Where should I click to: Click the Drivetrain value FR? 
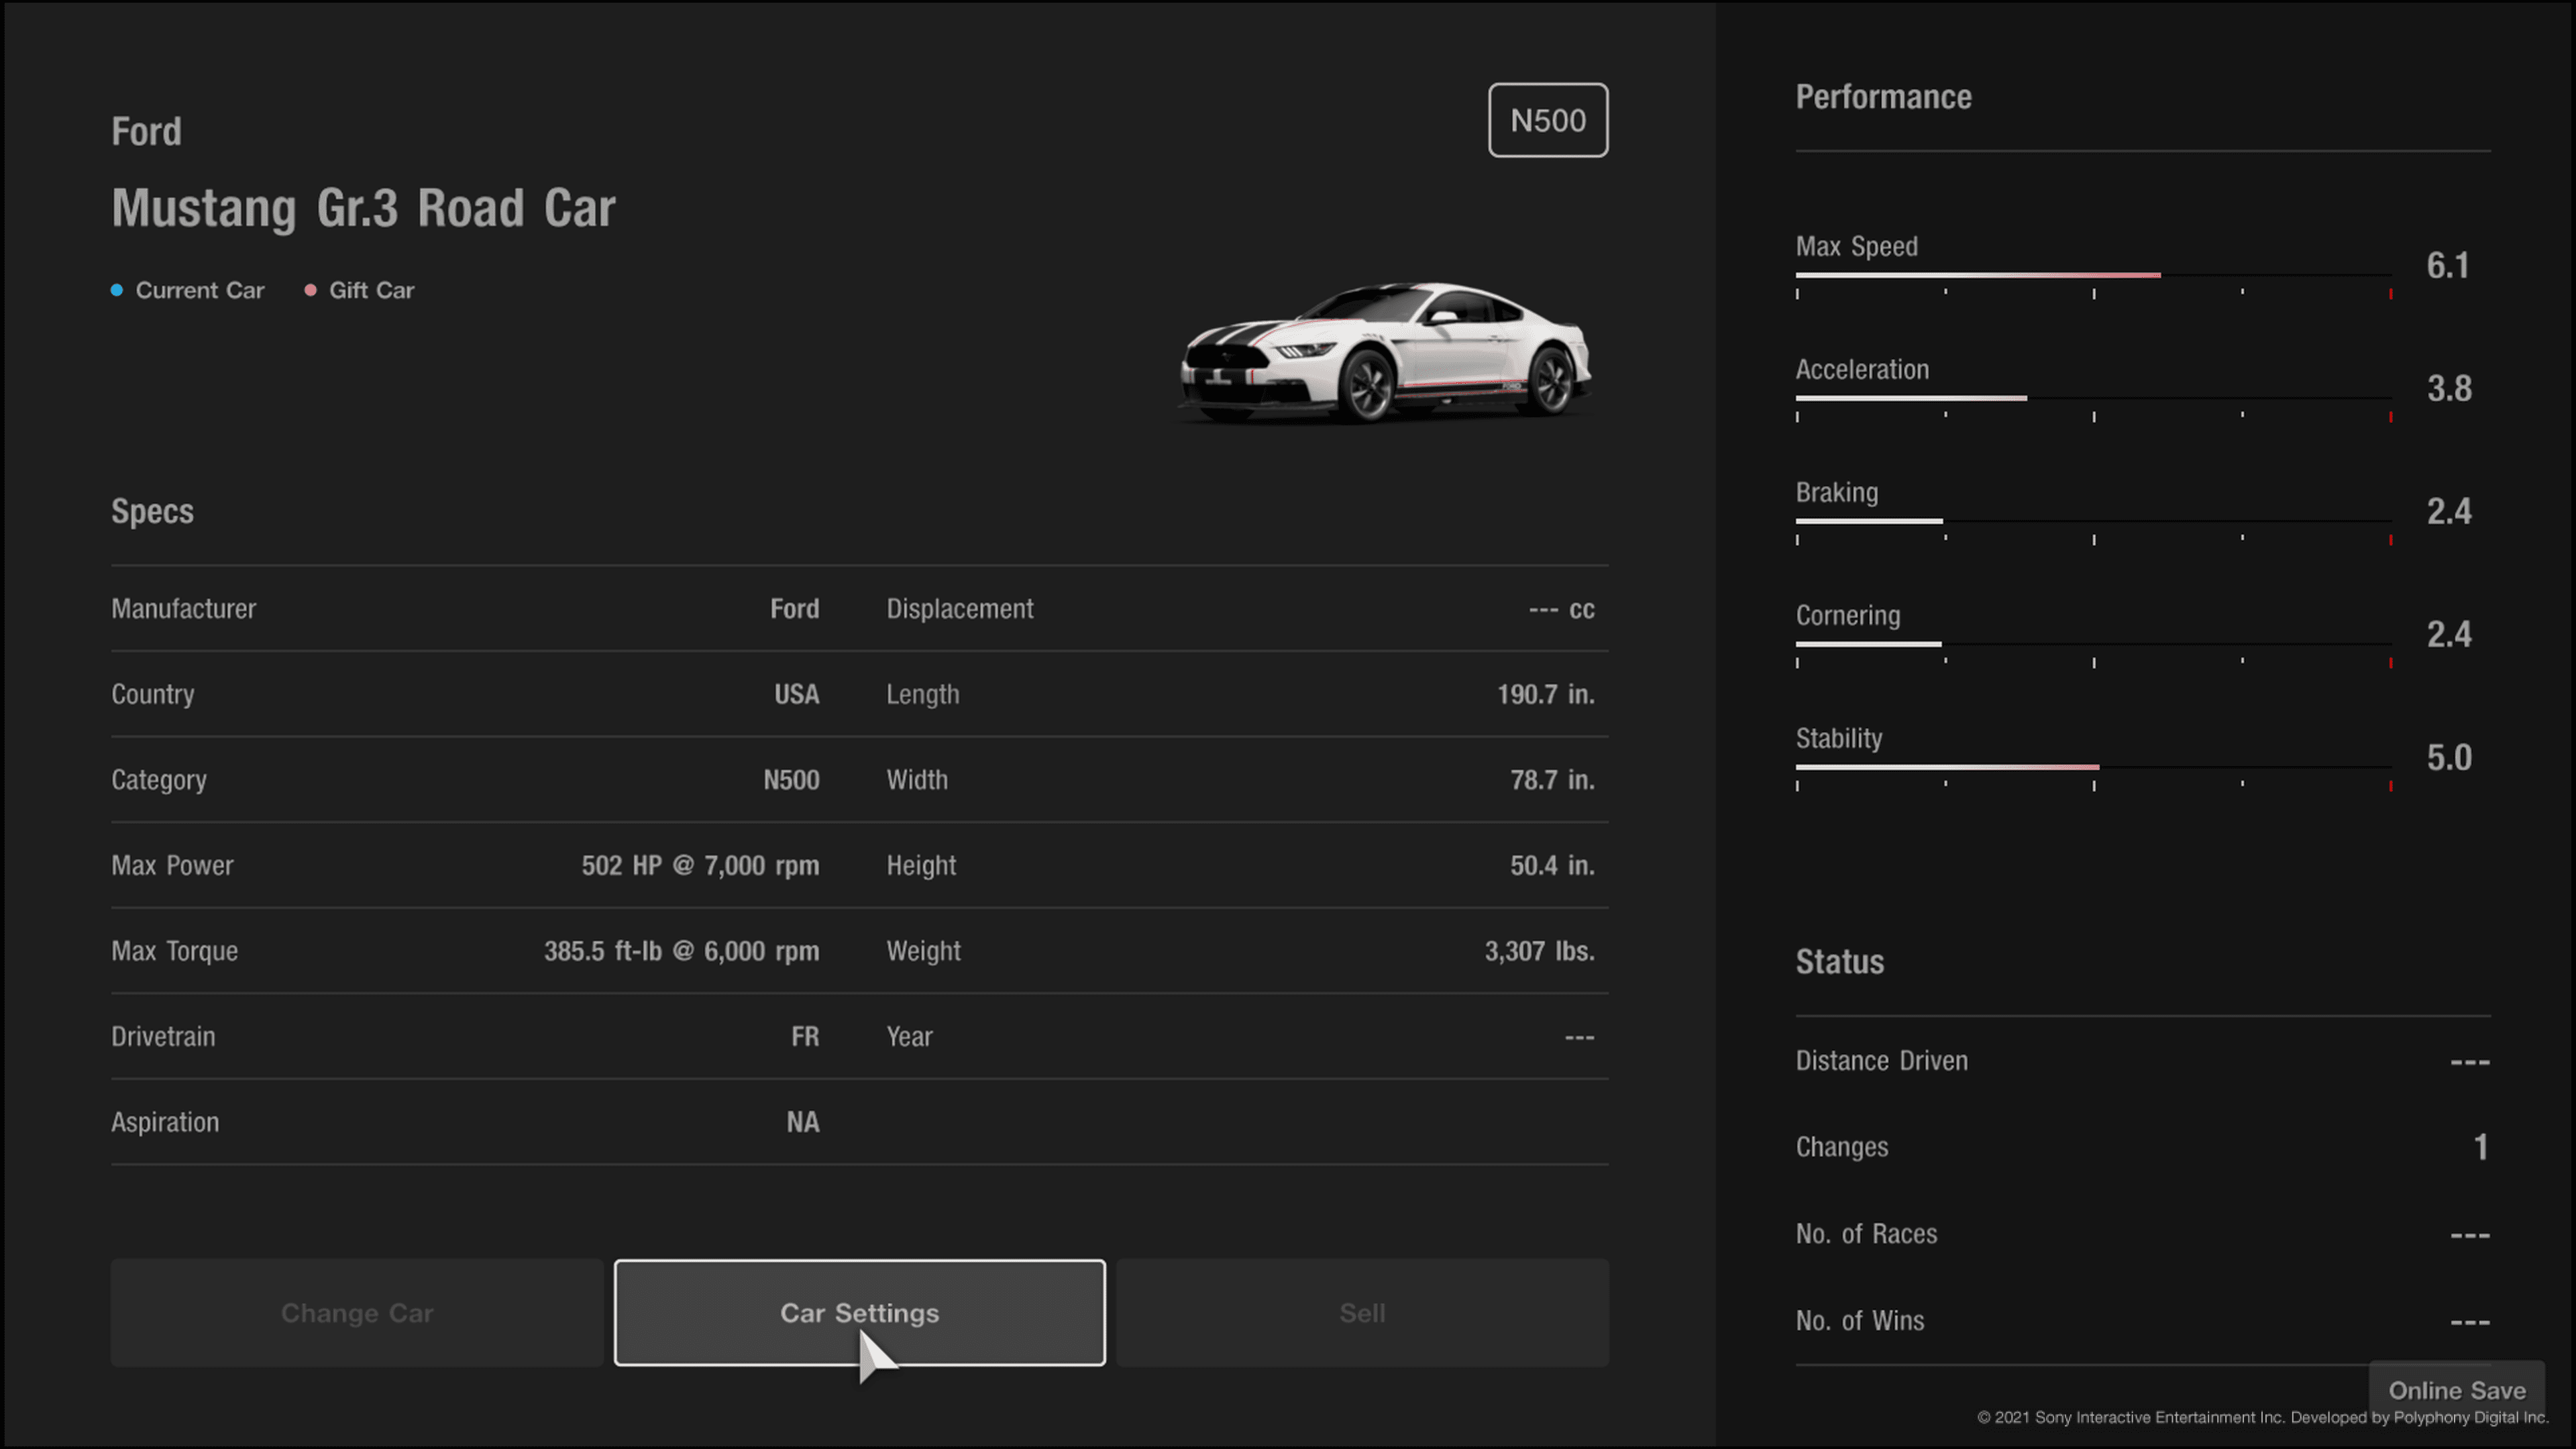tap(805, 1036)
